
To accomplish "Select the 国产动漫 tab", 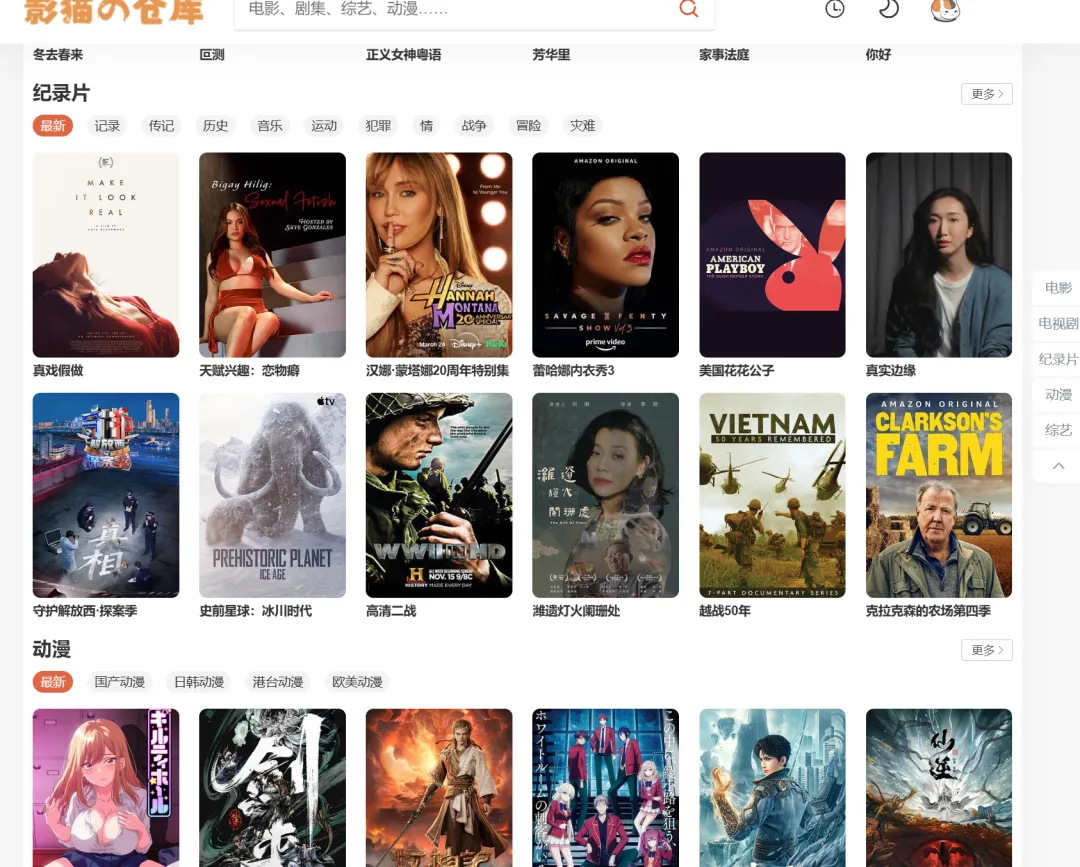I will (120, 682).
